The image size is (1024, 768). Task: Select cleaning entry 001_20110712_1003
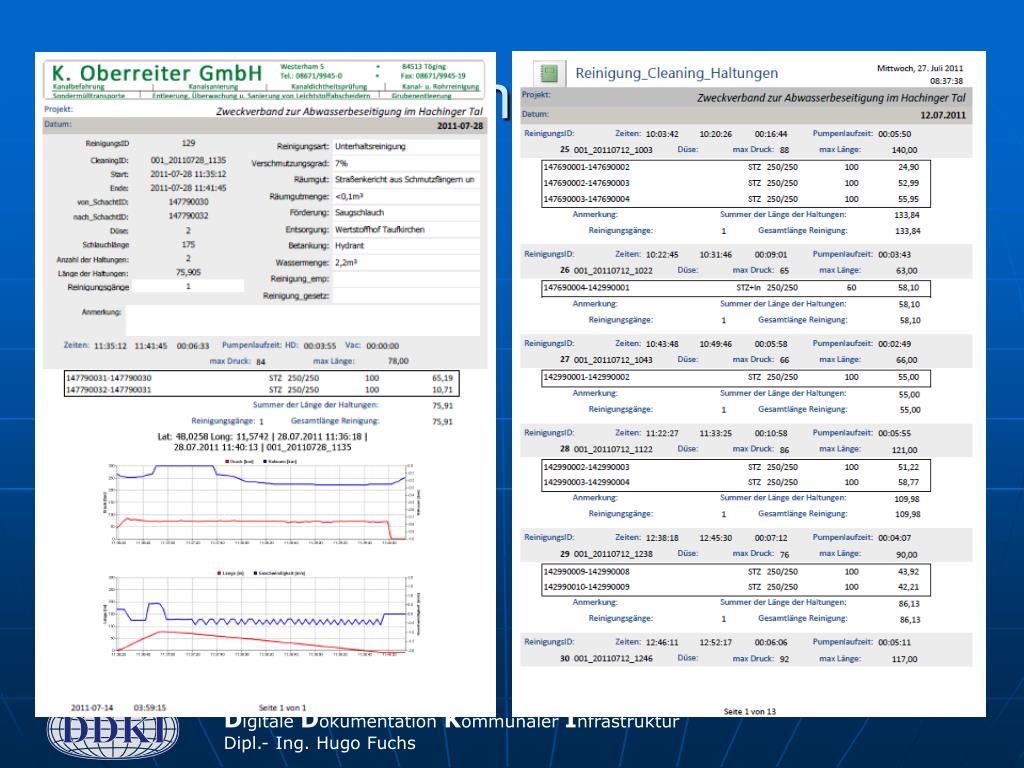pyautogui.click(x=613, y=150)
